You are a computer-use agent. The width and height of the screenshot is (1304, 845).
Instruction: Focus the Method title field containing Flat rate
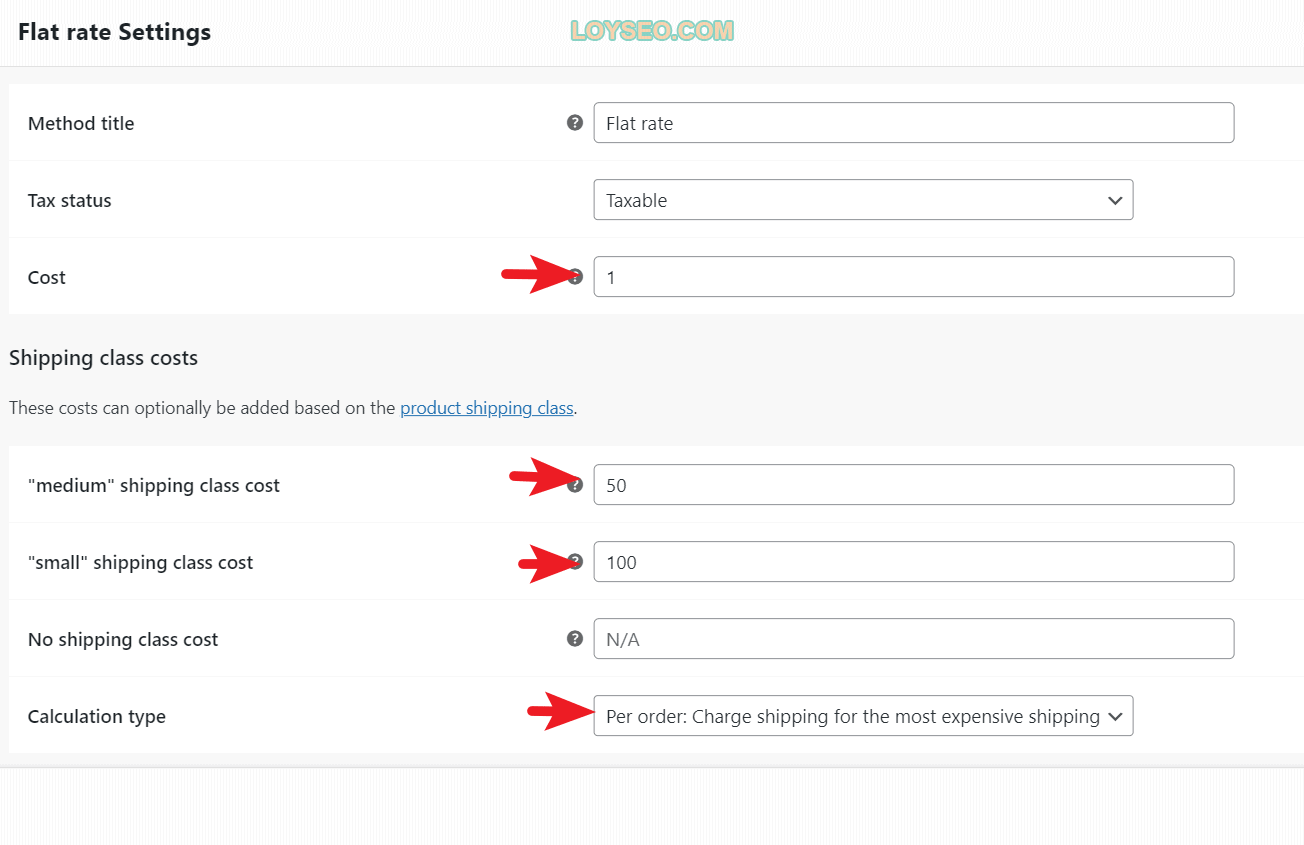914,123
